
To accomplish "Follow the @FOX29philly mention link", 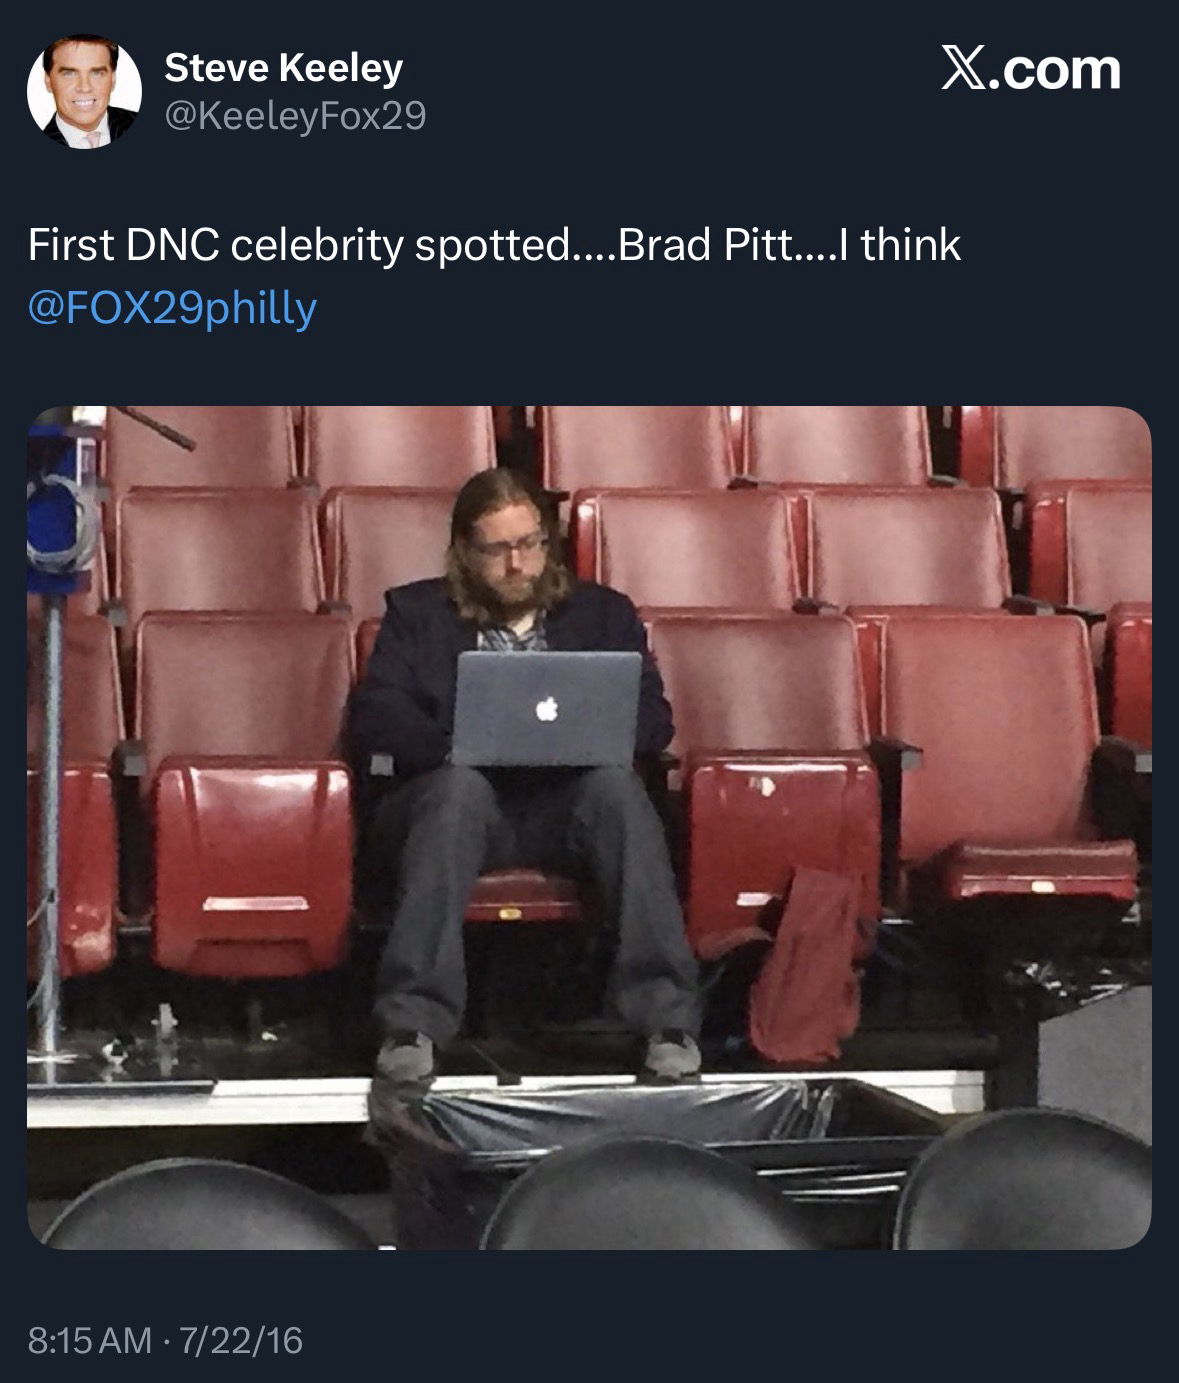I will click(x=172, y=307).
